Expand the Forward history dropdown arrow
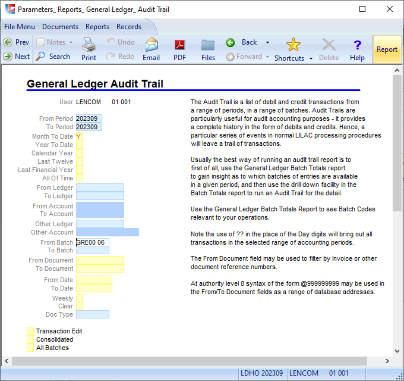The width and height of the screenshot is (404, 381). point(267,57)
